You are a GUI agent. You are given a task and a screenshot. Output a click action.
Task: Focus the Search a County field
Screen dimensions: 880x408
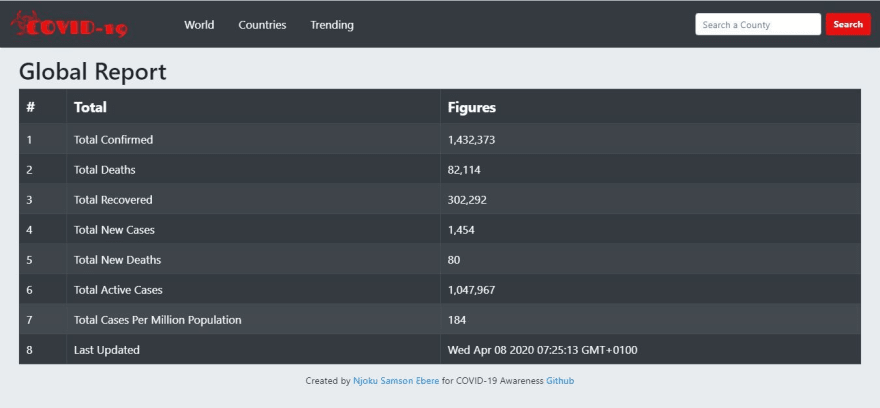(x=758, y=24)
